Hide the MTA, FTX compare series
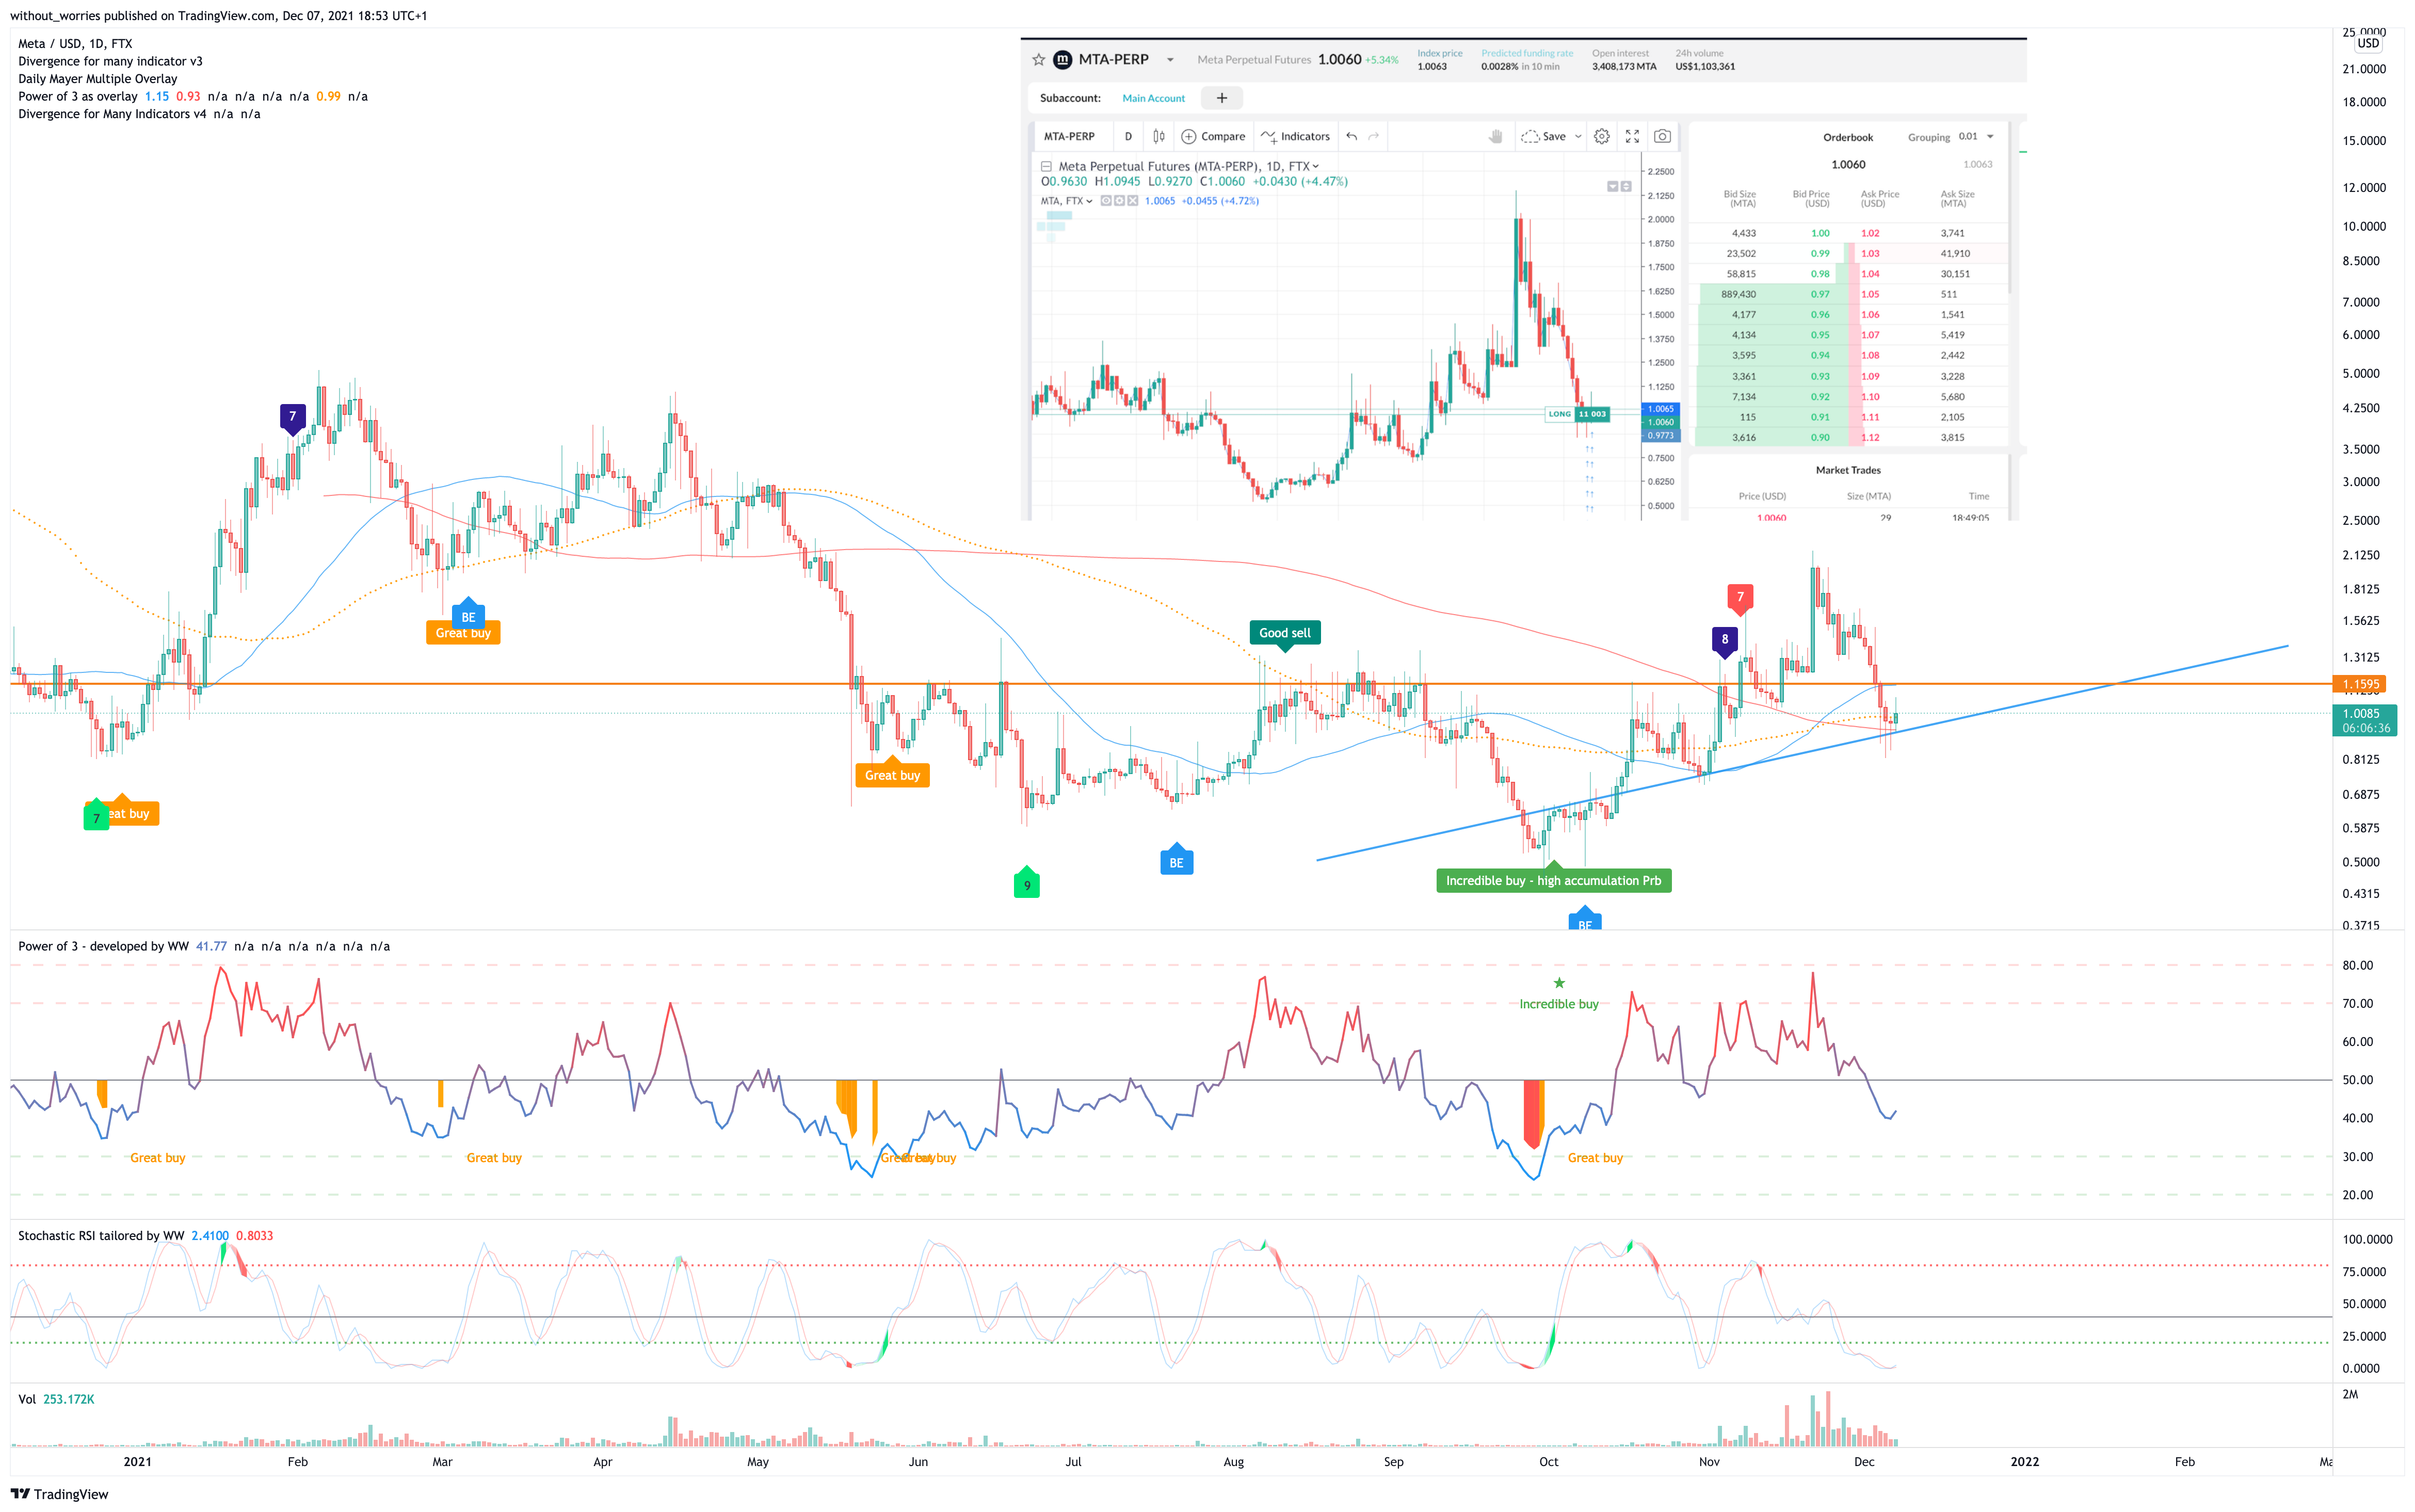The width and height of the screenshot is (2415, 1512). [x=1106, y=201]
